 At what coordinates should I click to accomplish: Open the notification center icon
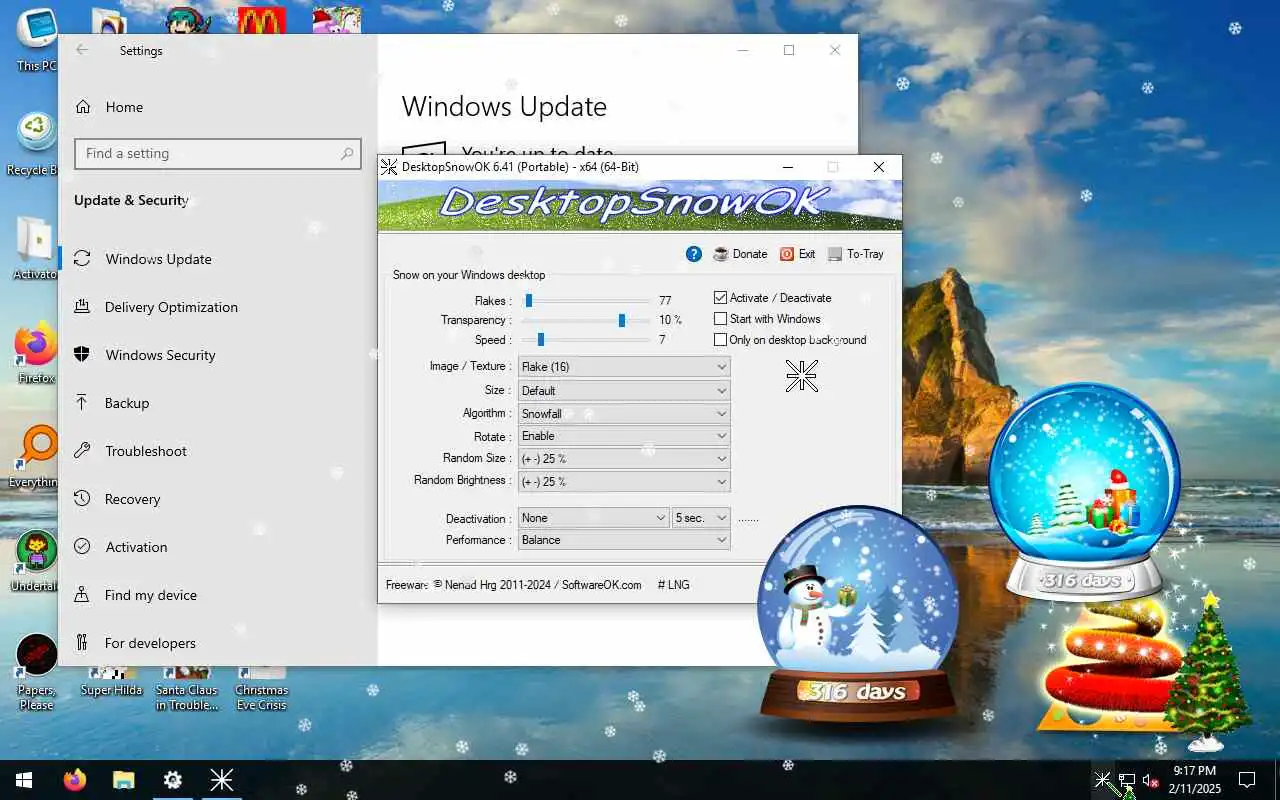point(1247,780)
